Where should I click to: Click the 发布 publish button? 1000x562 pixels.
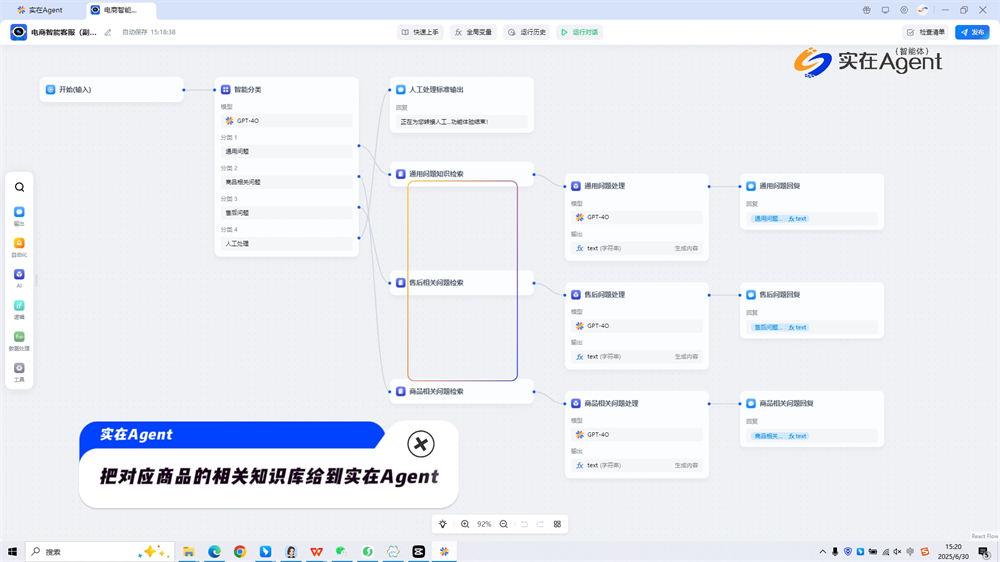[971, 32]
